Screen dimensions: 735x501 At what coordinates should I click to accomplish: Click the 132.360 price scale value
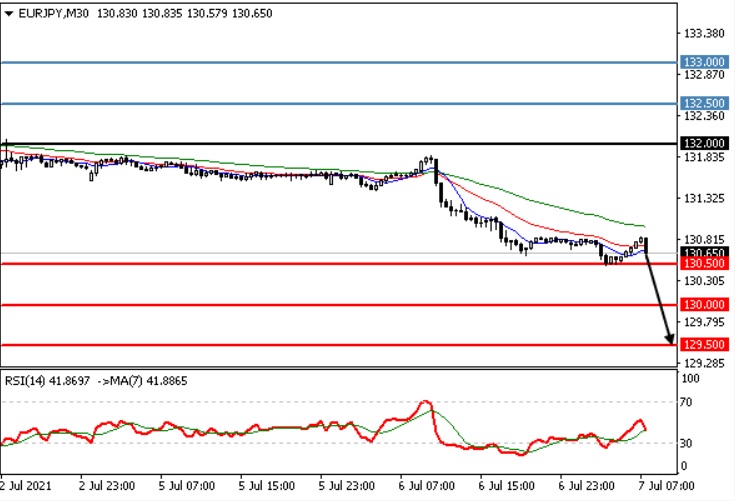tap(705, 116)
